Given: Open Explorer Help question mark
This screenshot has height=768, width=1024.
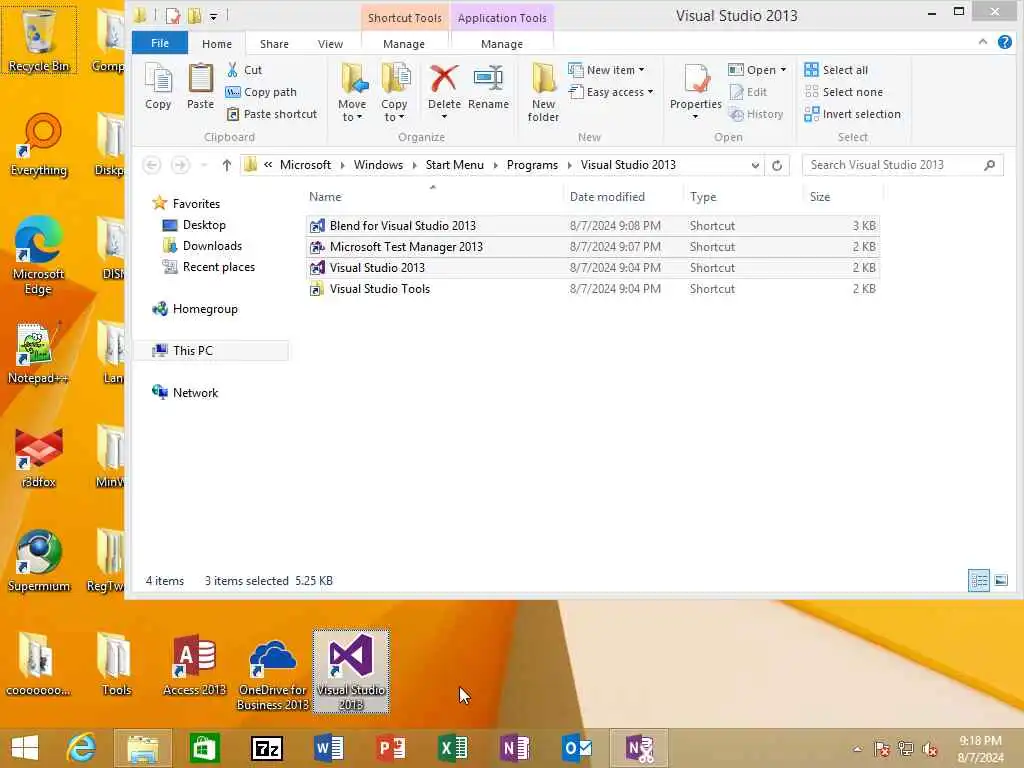Looking at the screenshot, I should (x=1004, y=42).
